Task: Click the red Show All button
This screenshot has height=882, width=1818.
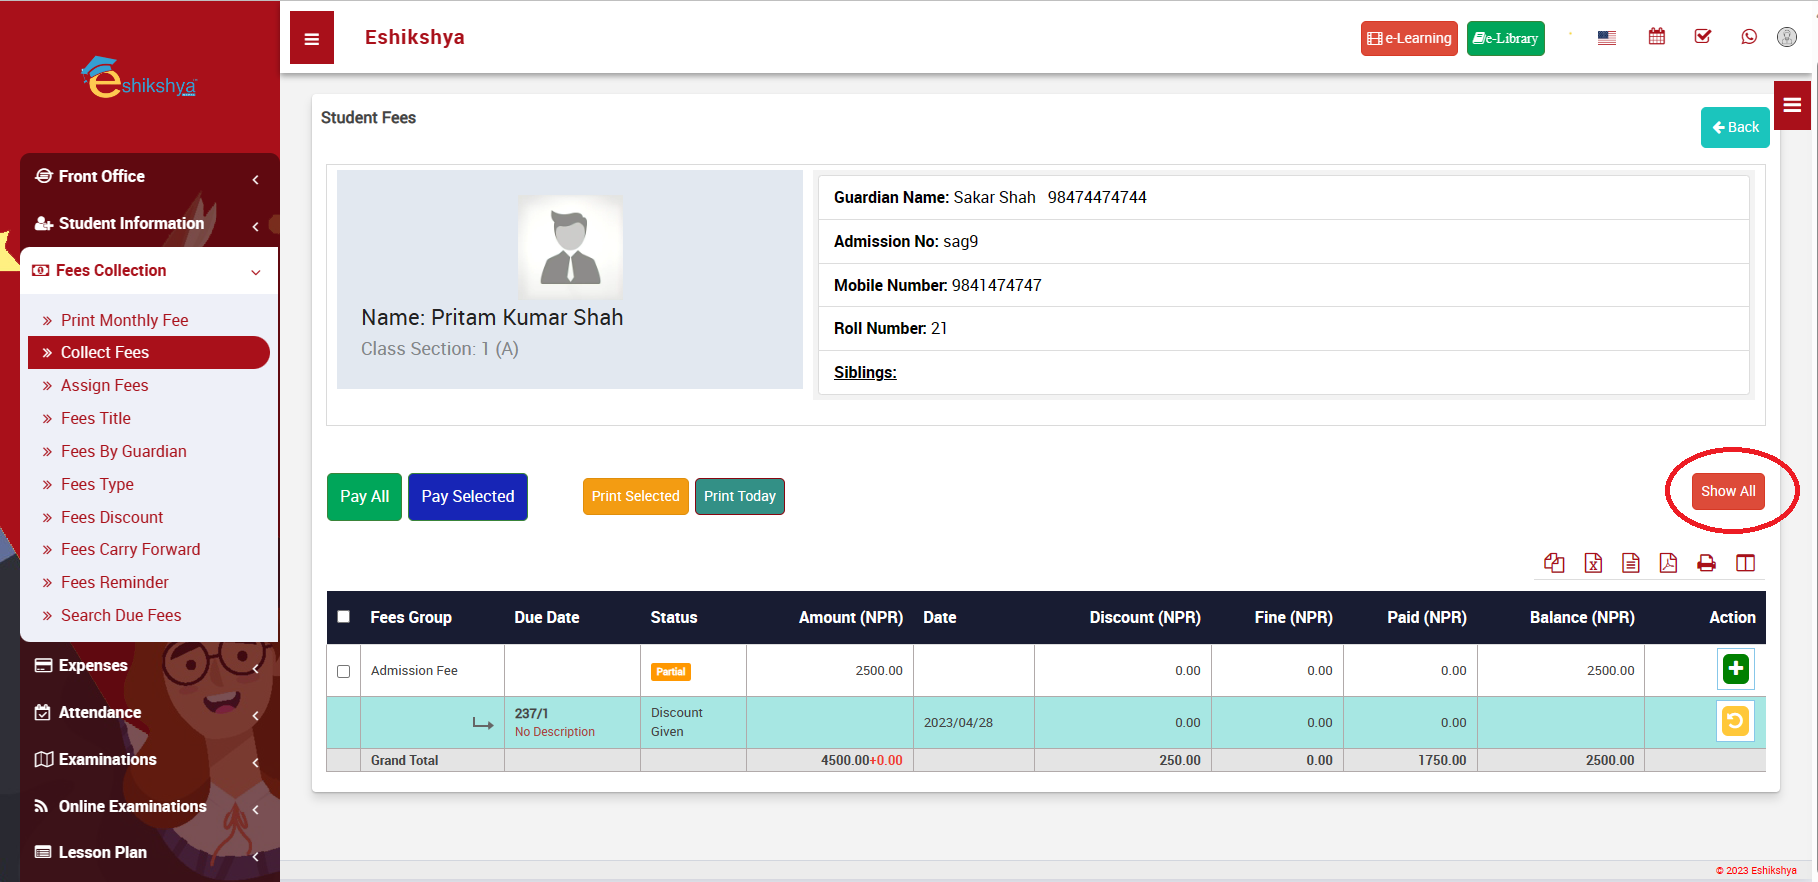Action: pyautogui.click(x=1727, y=491)
